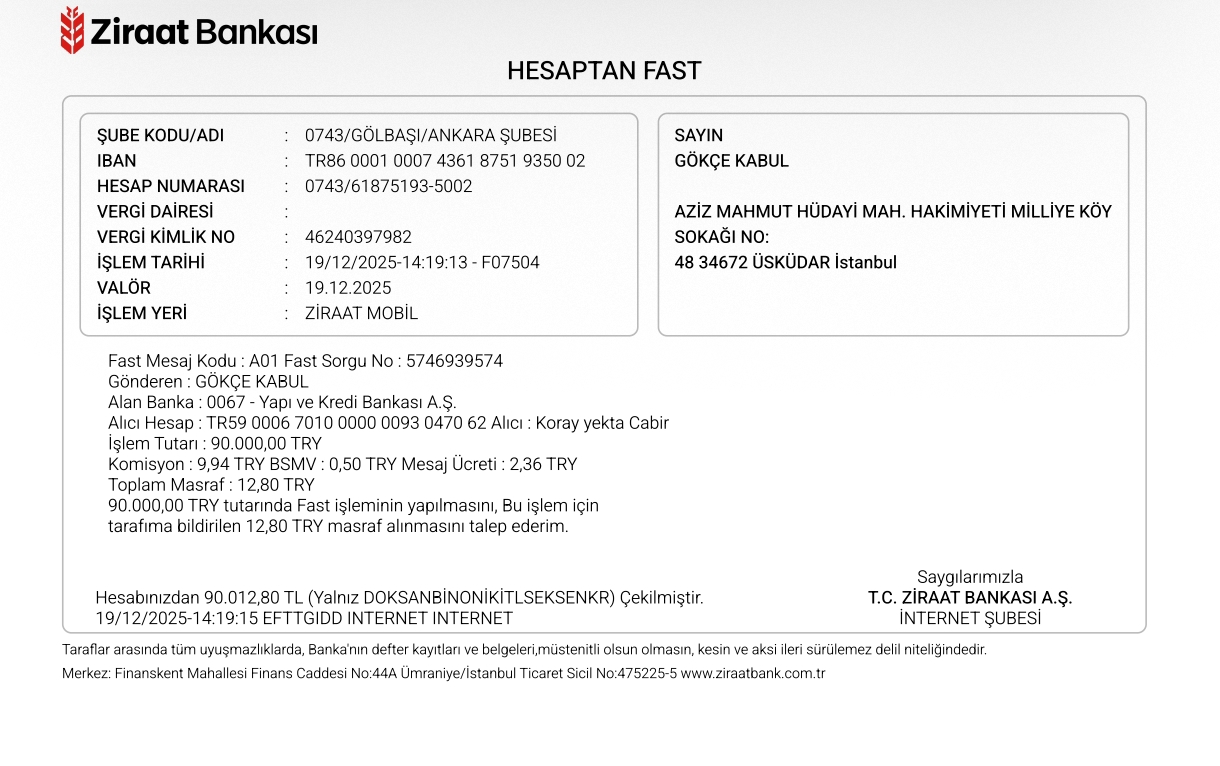Click the SOKAĞI NO: address line
1220x766 pixels.
(722, 238)
